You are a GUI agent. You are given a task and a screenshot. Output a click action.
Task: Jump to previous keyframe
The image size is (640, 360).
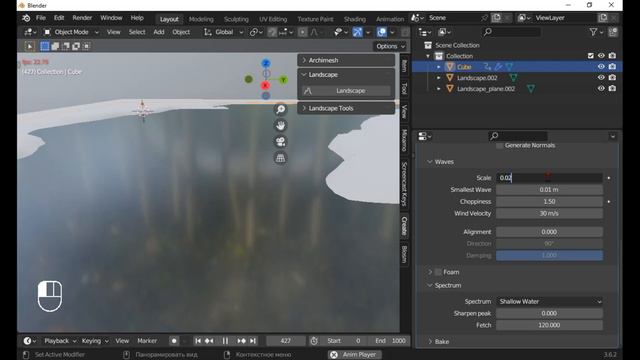tap(209, 341)
